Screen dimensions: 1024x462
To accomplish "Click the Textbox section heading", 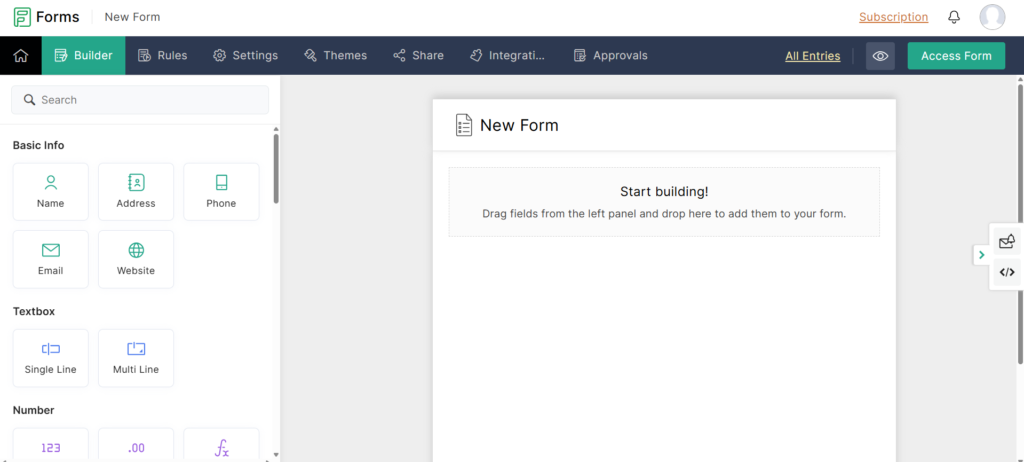I will coord(34,311).
